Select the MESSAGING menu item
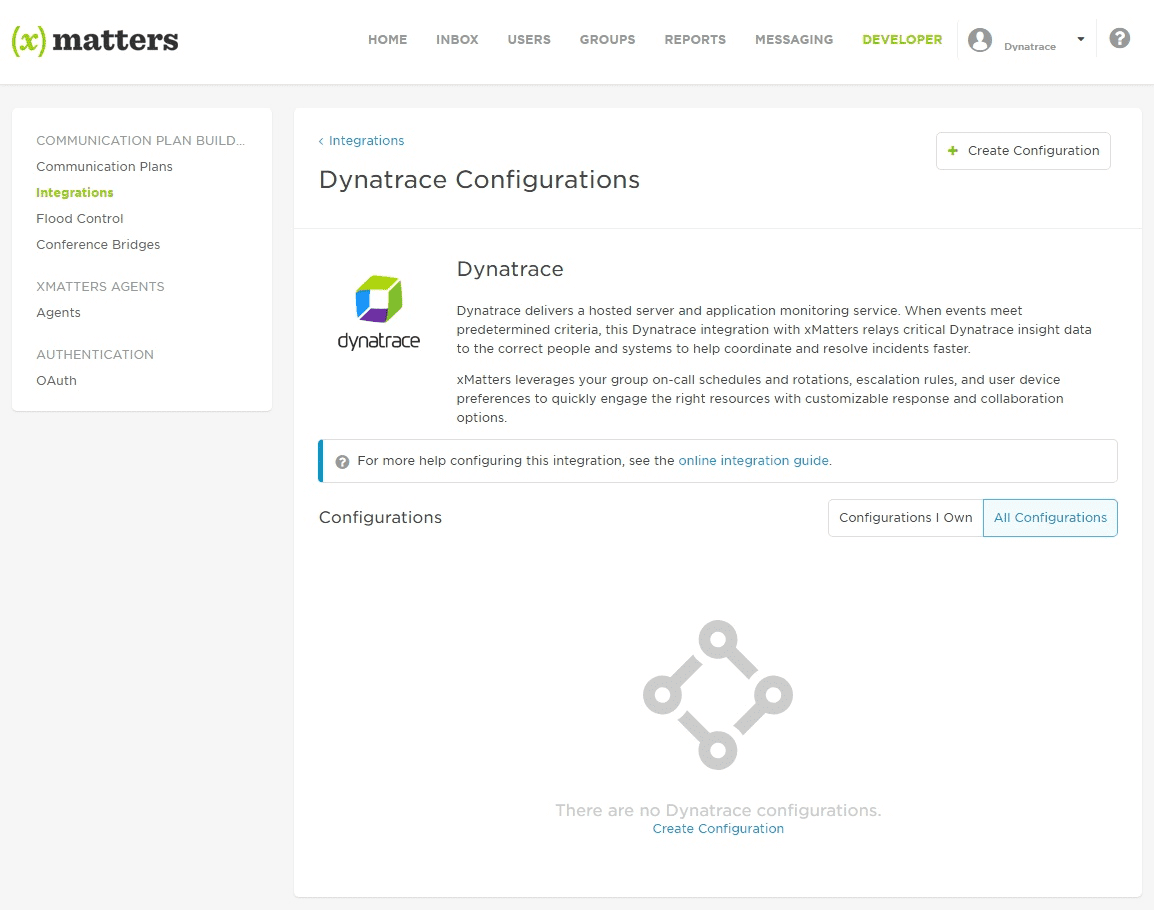This screenshot has width=1154, height=910. (793, 39)
